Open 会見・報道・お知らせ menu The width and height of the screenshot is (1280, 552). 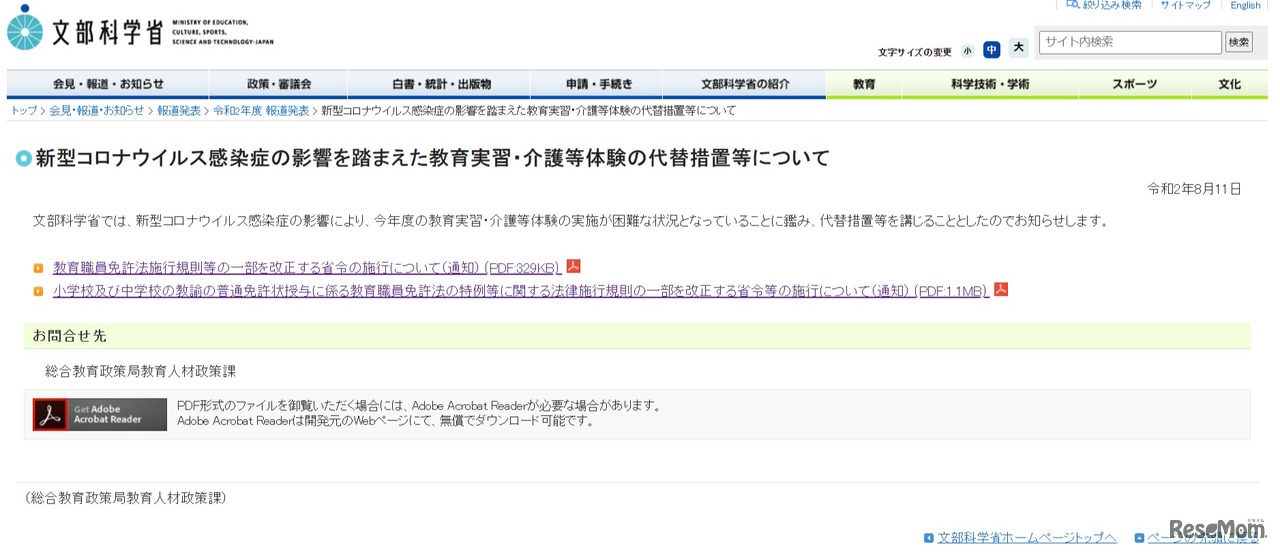(108, 85)
